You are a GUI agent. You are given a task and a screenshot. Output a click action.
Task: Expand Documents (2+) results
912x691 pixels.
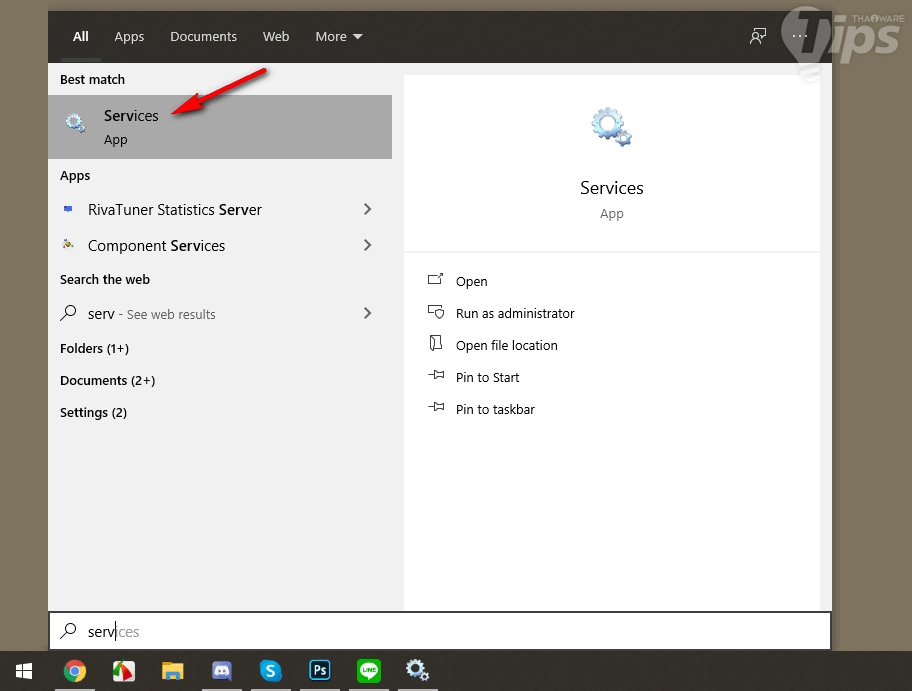point(108,380)
